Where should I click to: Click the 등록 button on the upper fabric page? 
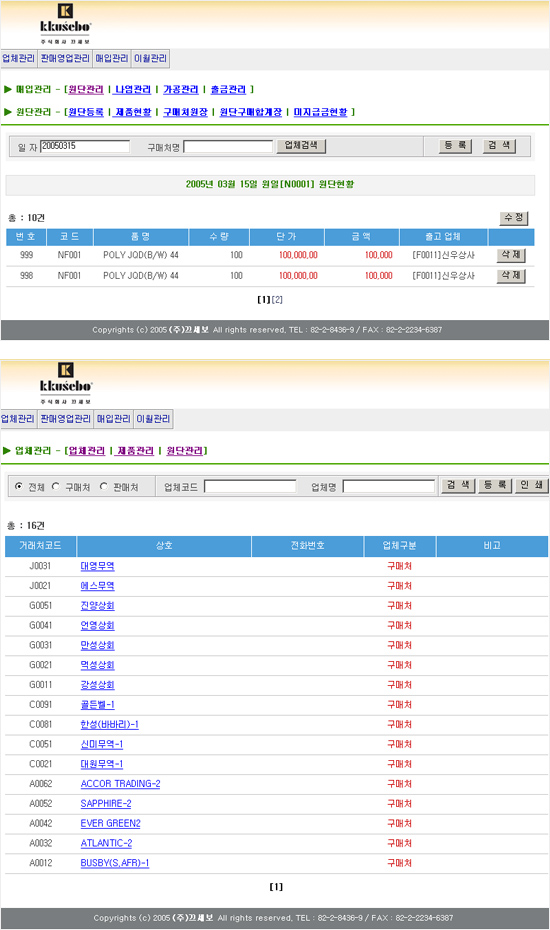[455, 145]
